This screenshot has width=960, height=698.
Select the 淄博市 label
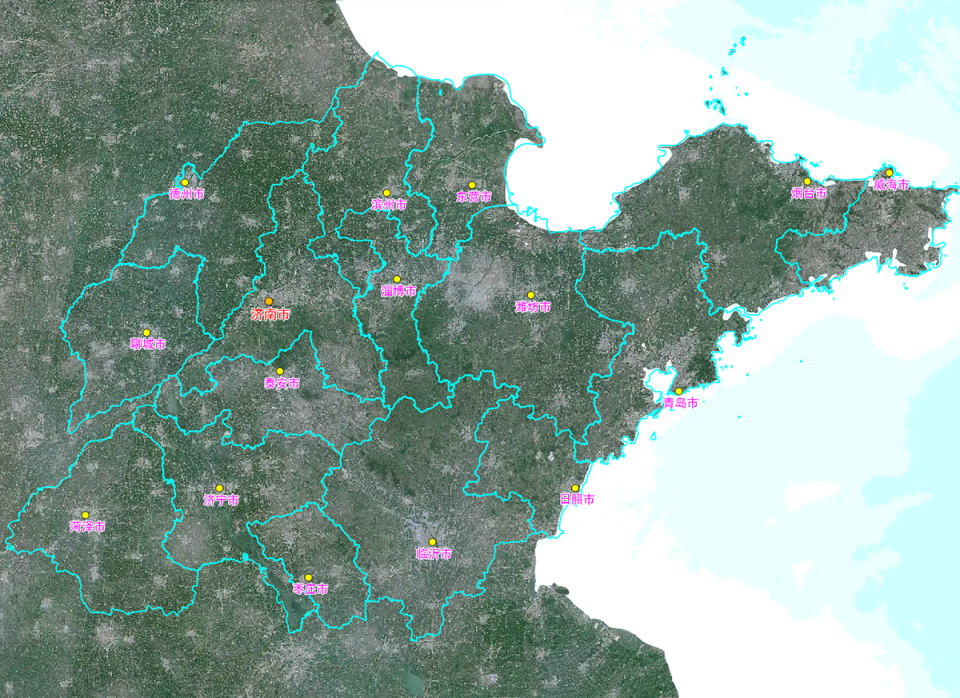pyautogui.click(x=399, y=291)
